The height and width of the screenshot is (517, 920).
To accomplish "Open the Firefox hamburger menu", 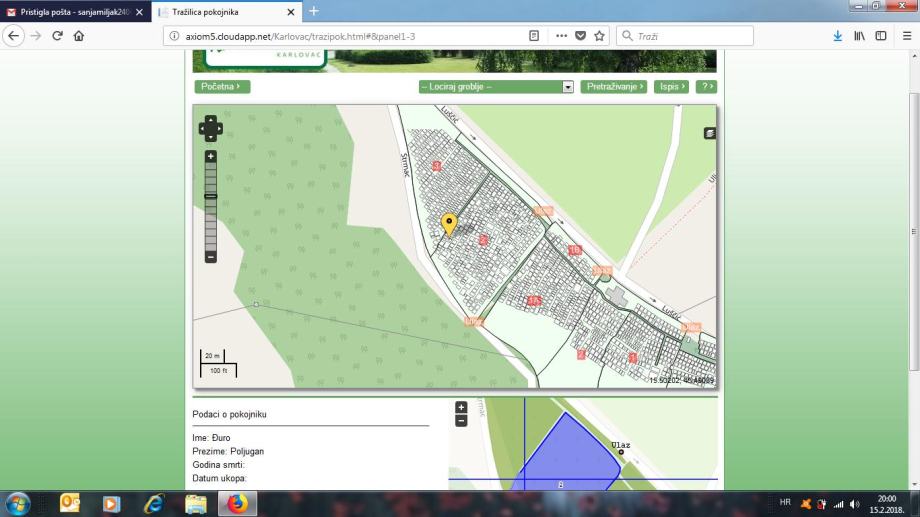I will [x=907, y=36].
